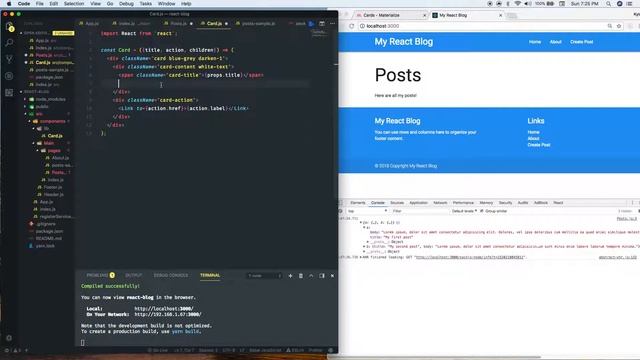Open the Elements tab in DevTools
This screenshot has height=360, width=640.
358,203
